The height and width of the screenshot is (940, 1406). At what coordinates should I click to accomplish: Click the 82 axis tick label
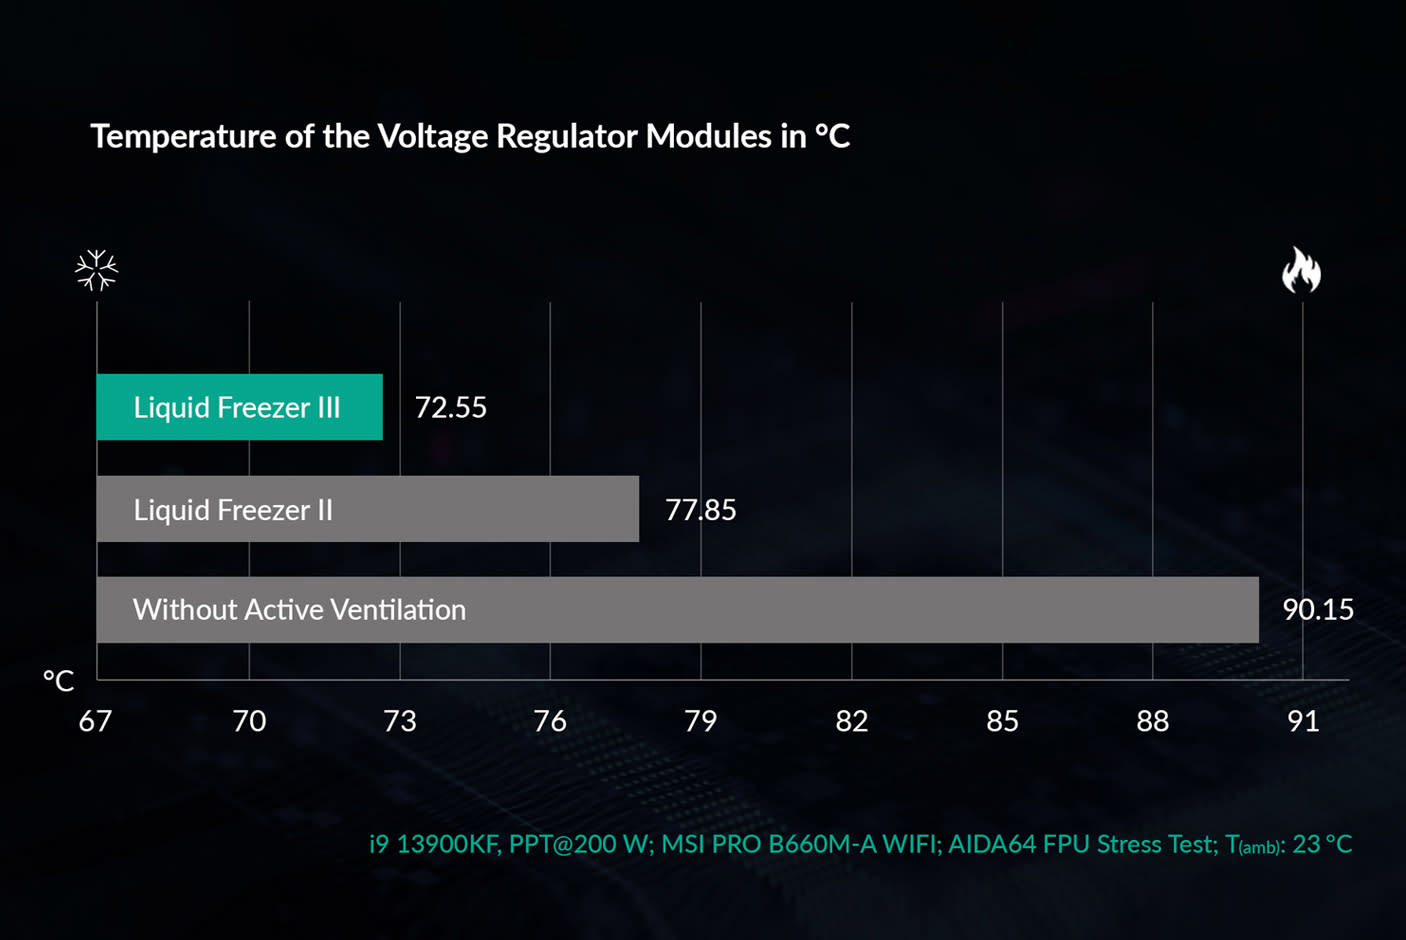851,721
